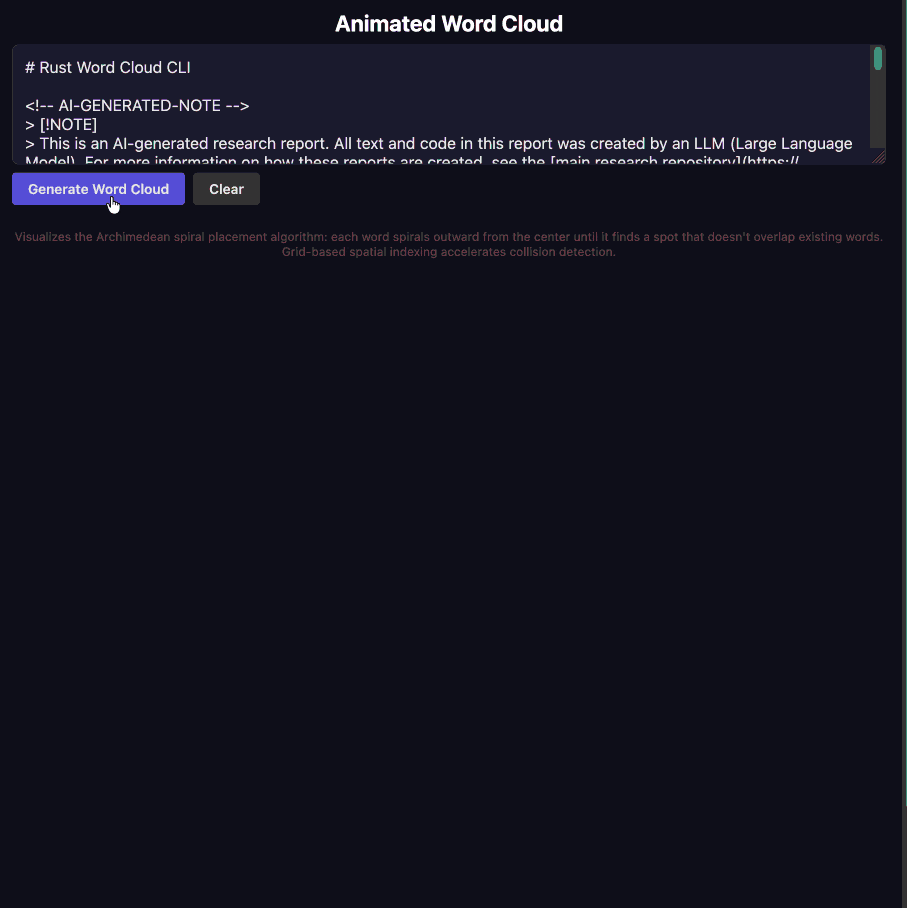Click the textarea scrollbar track below the thumb
This screenshot has width=907, height=908.
pos(877,110)
